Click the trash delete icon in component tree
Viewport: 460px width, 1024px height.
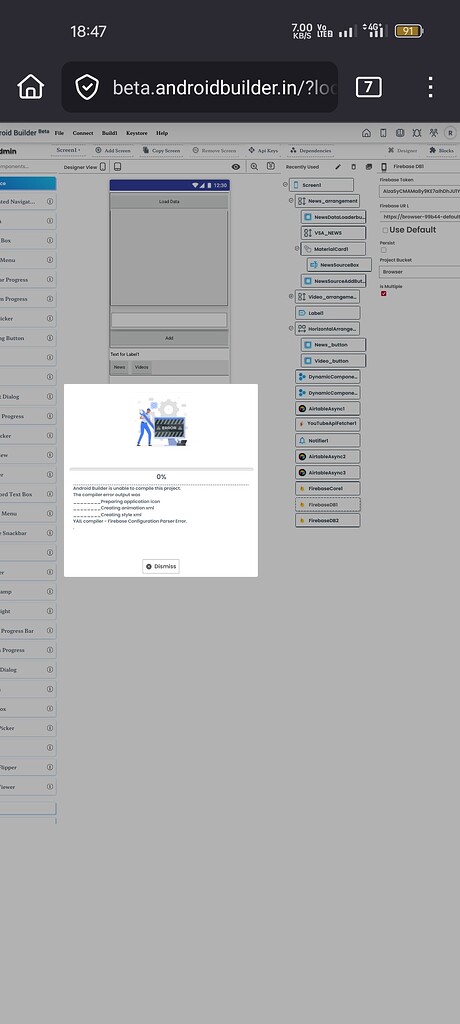point(353,167)
